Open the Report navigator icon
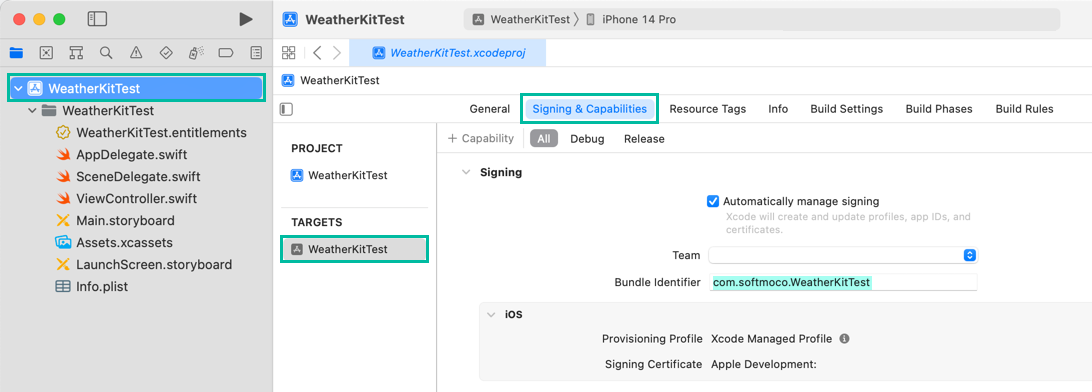Viewport: 1092px width, 392px height. [256, 52]
